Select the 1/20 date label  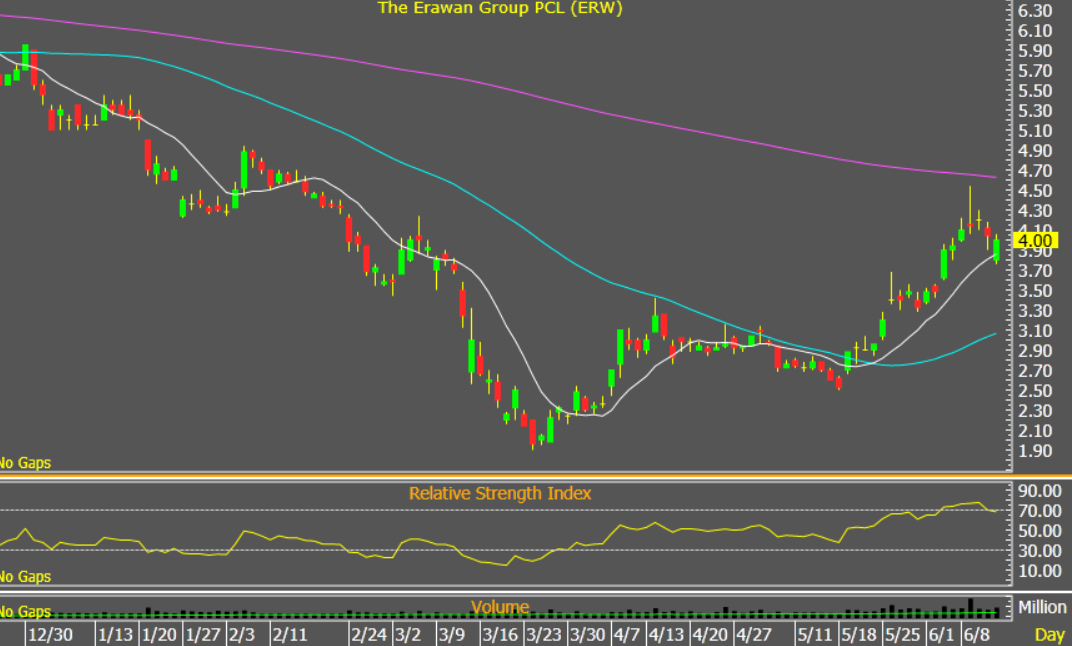159,634
